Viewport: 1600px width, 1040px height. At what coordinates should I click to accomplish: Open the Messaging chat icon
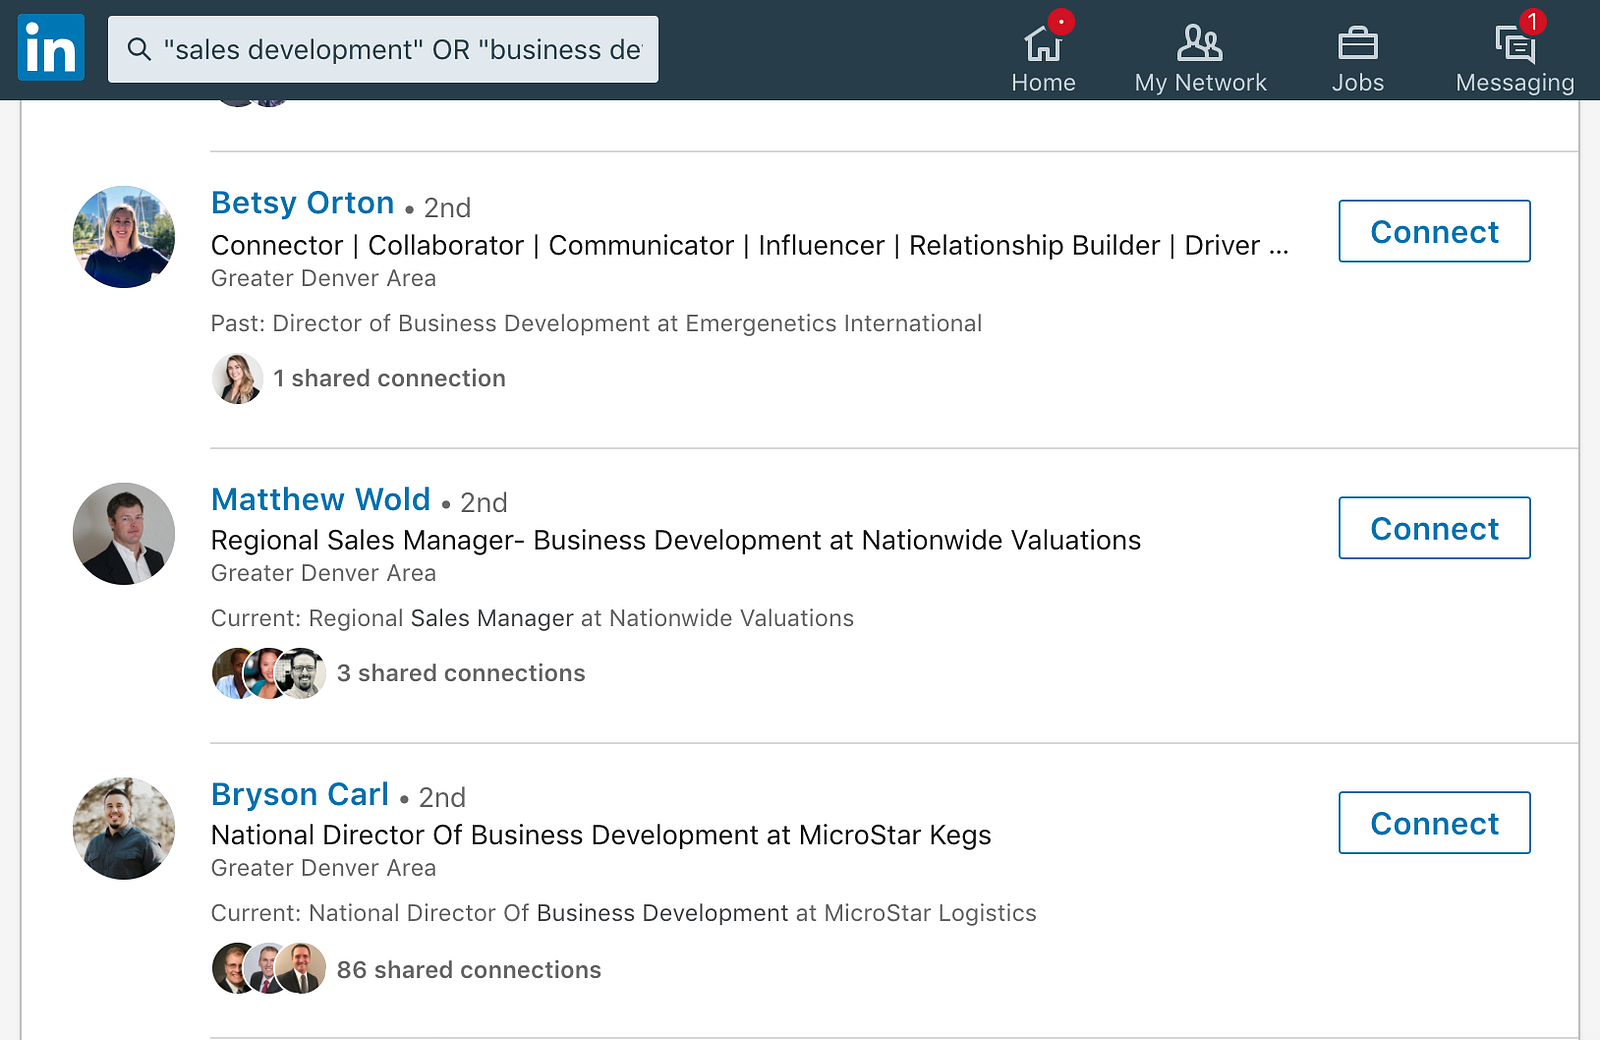click(1514, 46)
